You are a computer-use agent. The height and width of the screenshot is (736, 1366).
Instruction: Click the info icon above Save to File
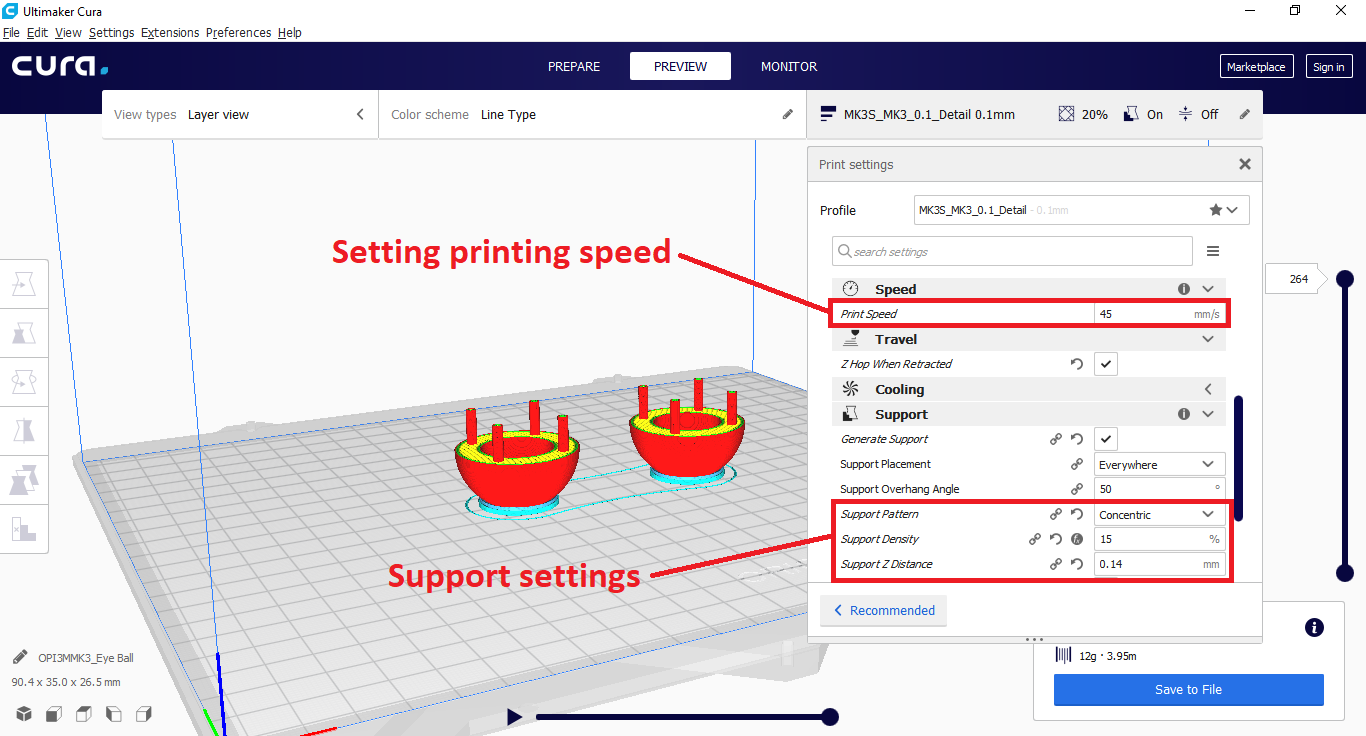1315,628
